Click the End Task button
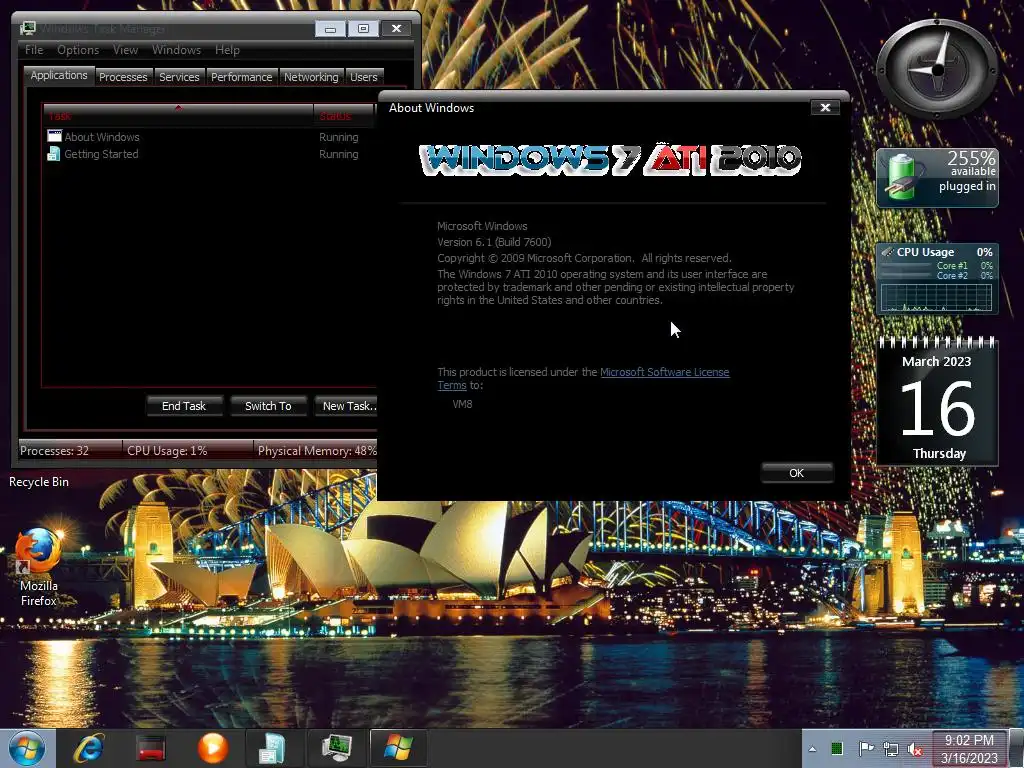 pyautogui.click(x=184, y=406)
